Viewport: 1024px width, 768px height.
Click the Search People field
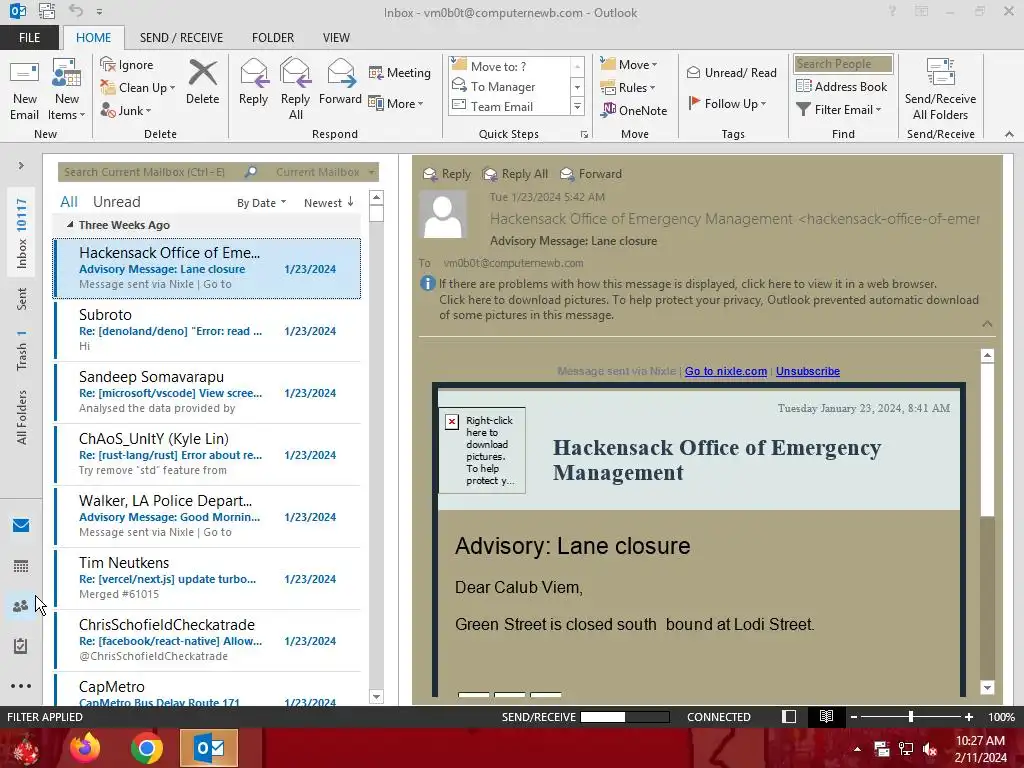[x=843, y=64]
